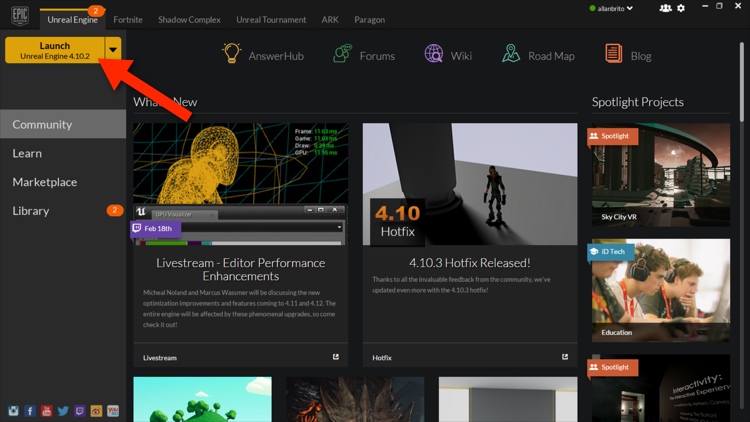This screenshot has height=422, width=750.
Task: Open the gray room news thumbnail
Action: (508, 399)
